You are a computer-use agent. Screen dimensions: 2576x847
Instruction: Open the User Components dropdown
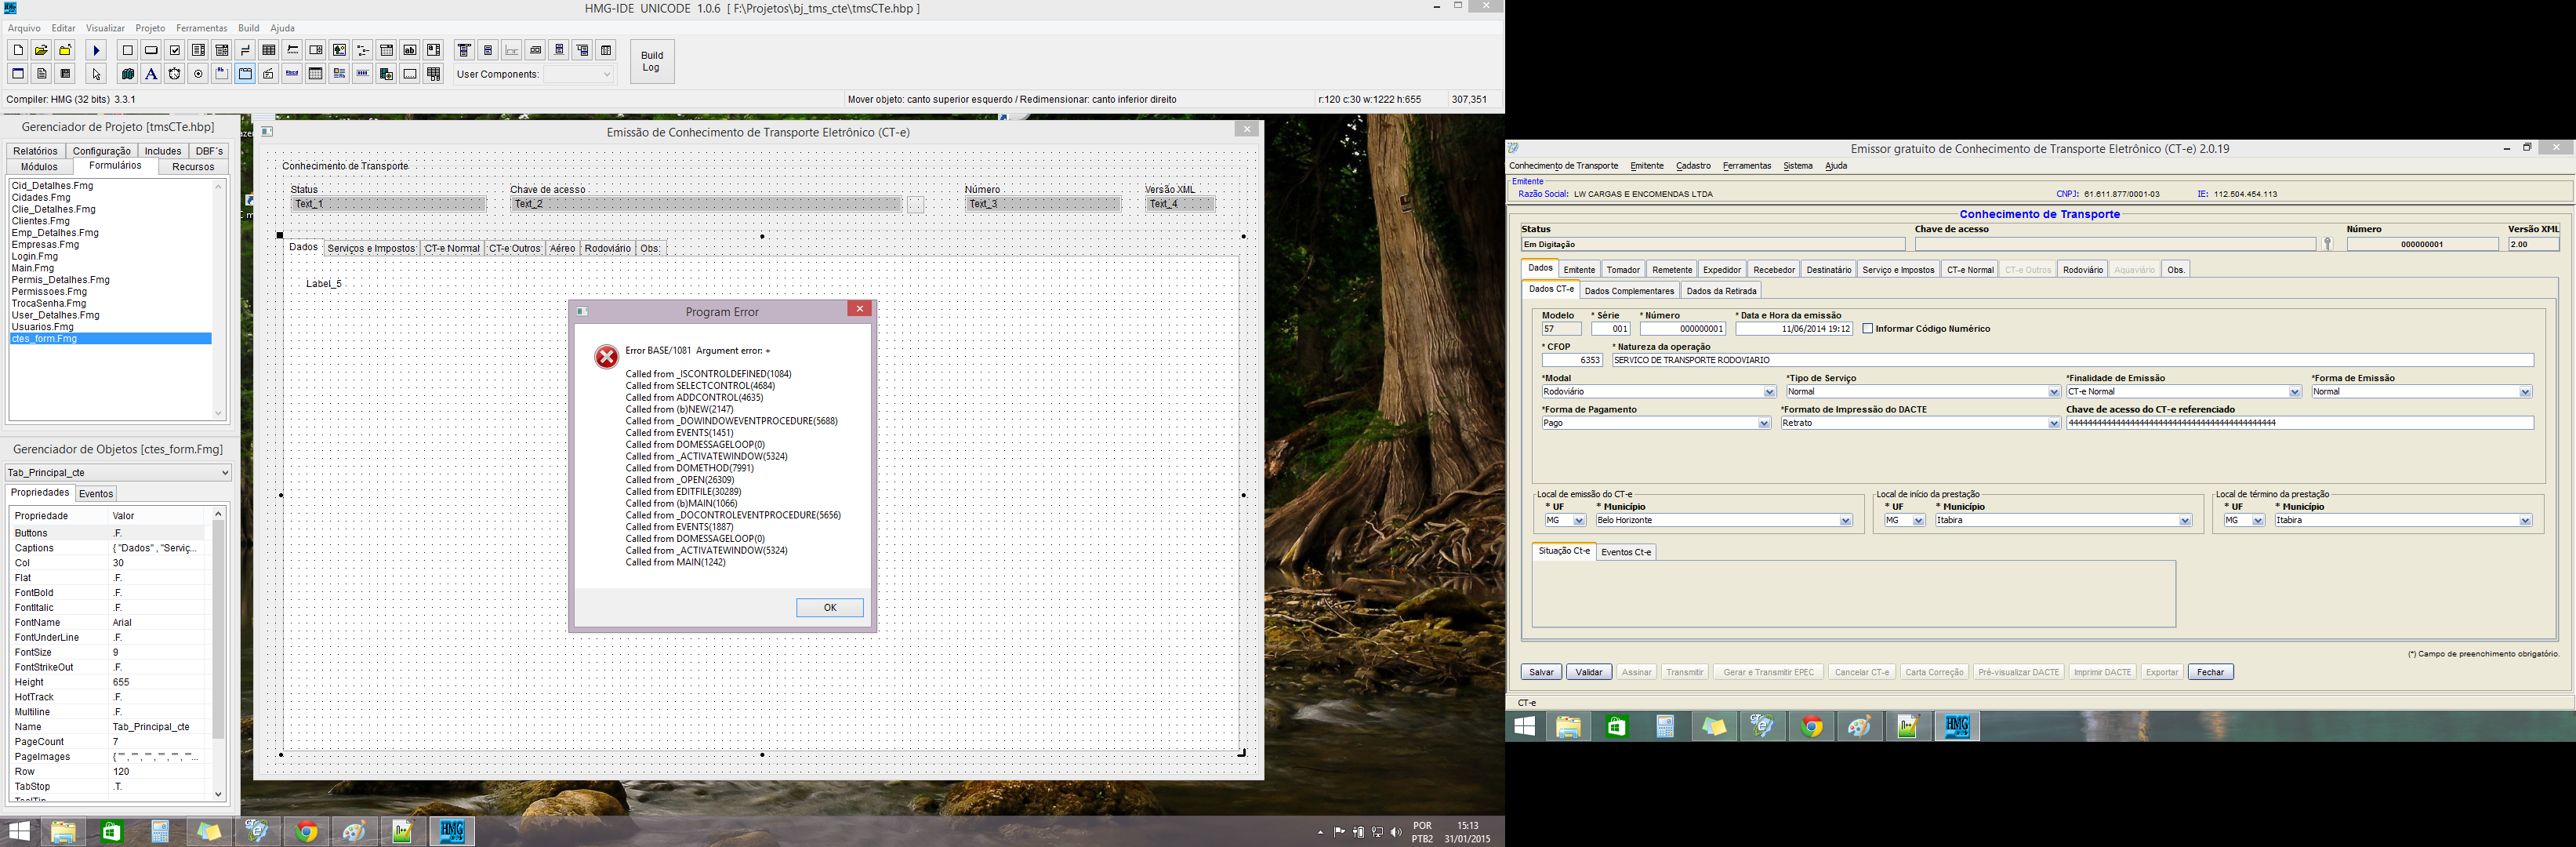click(x=606, y=74)
